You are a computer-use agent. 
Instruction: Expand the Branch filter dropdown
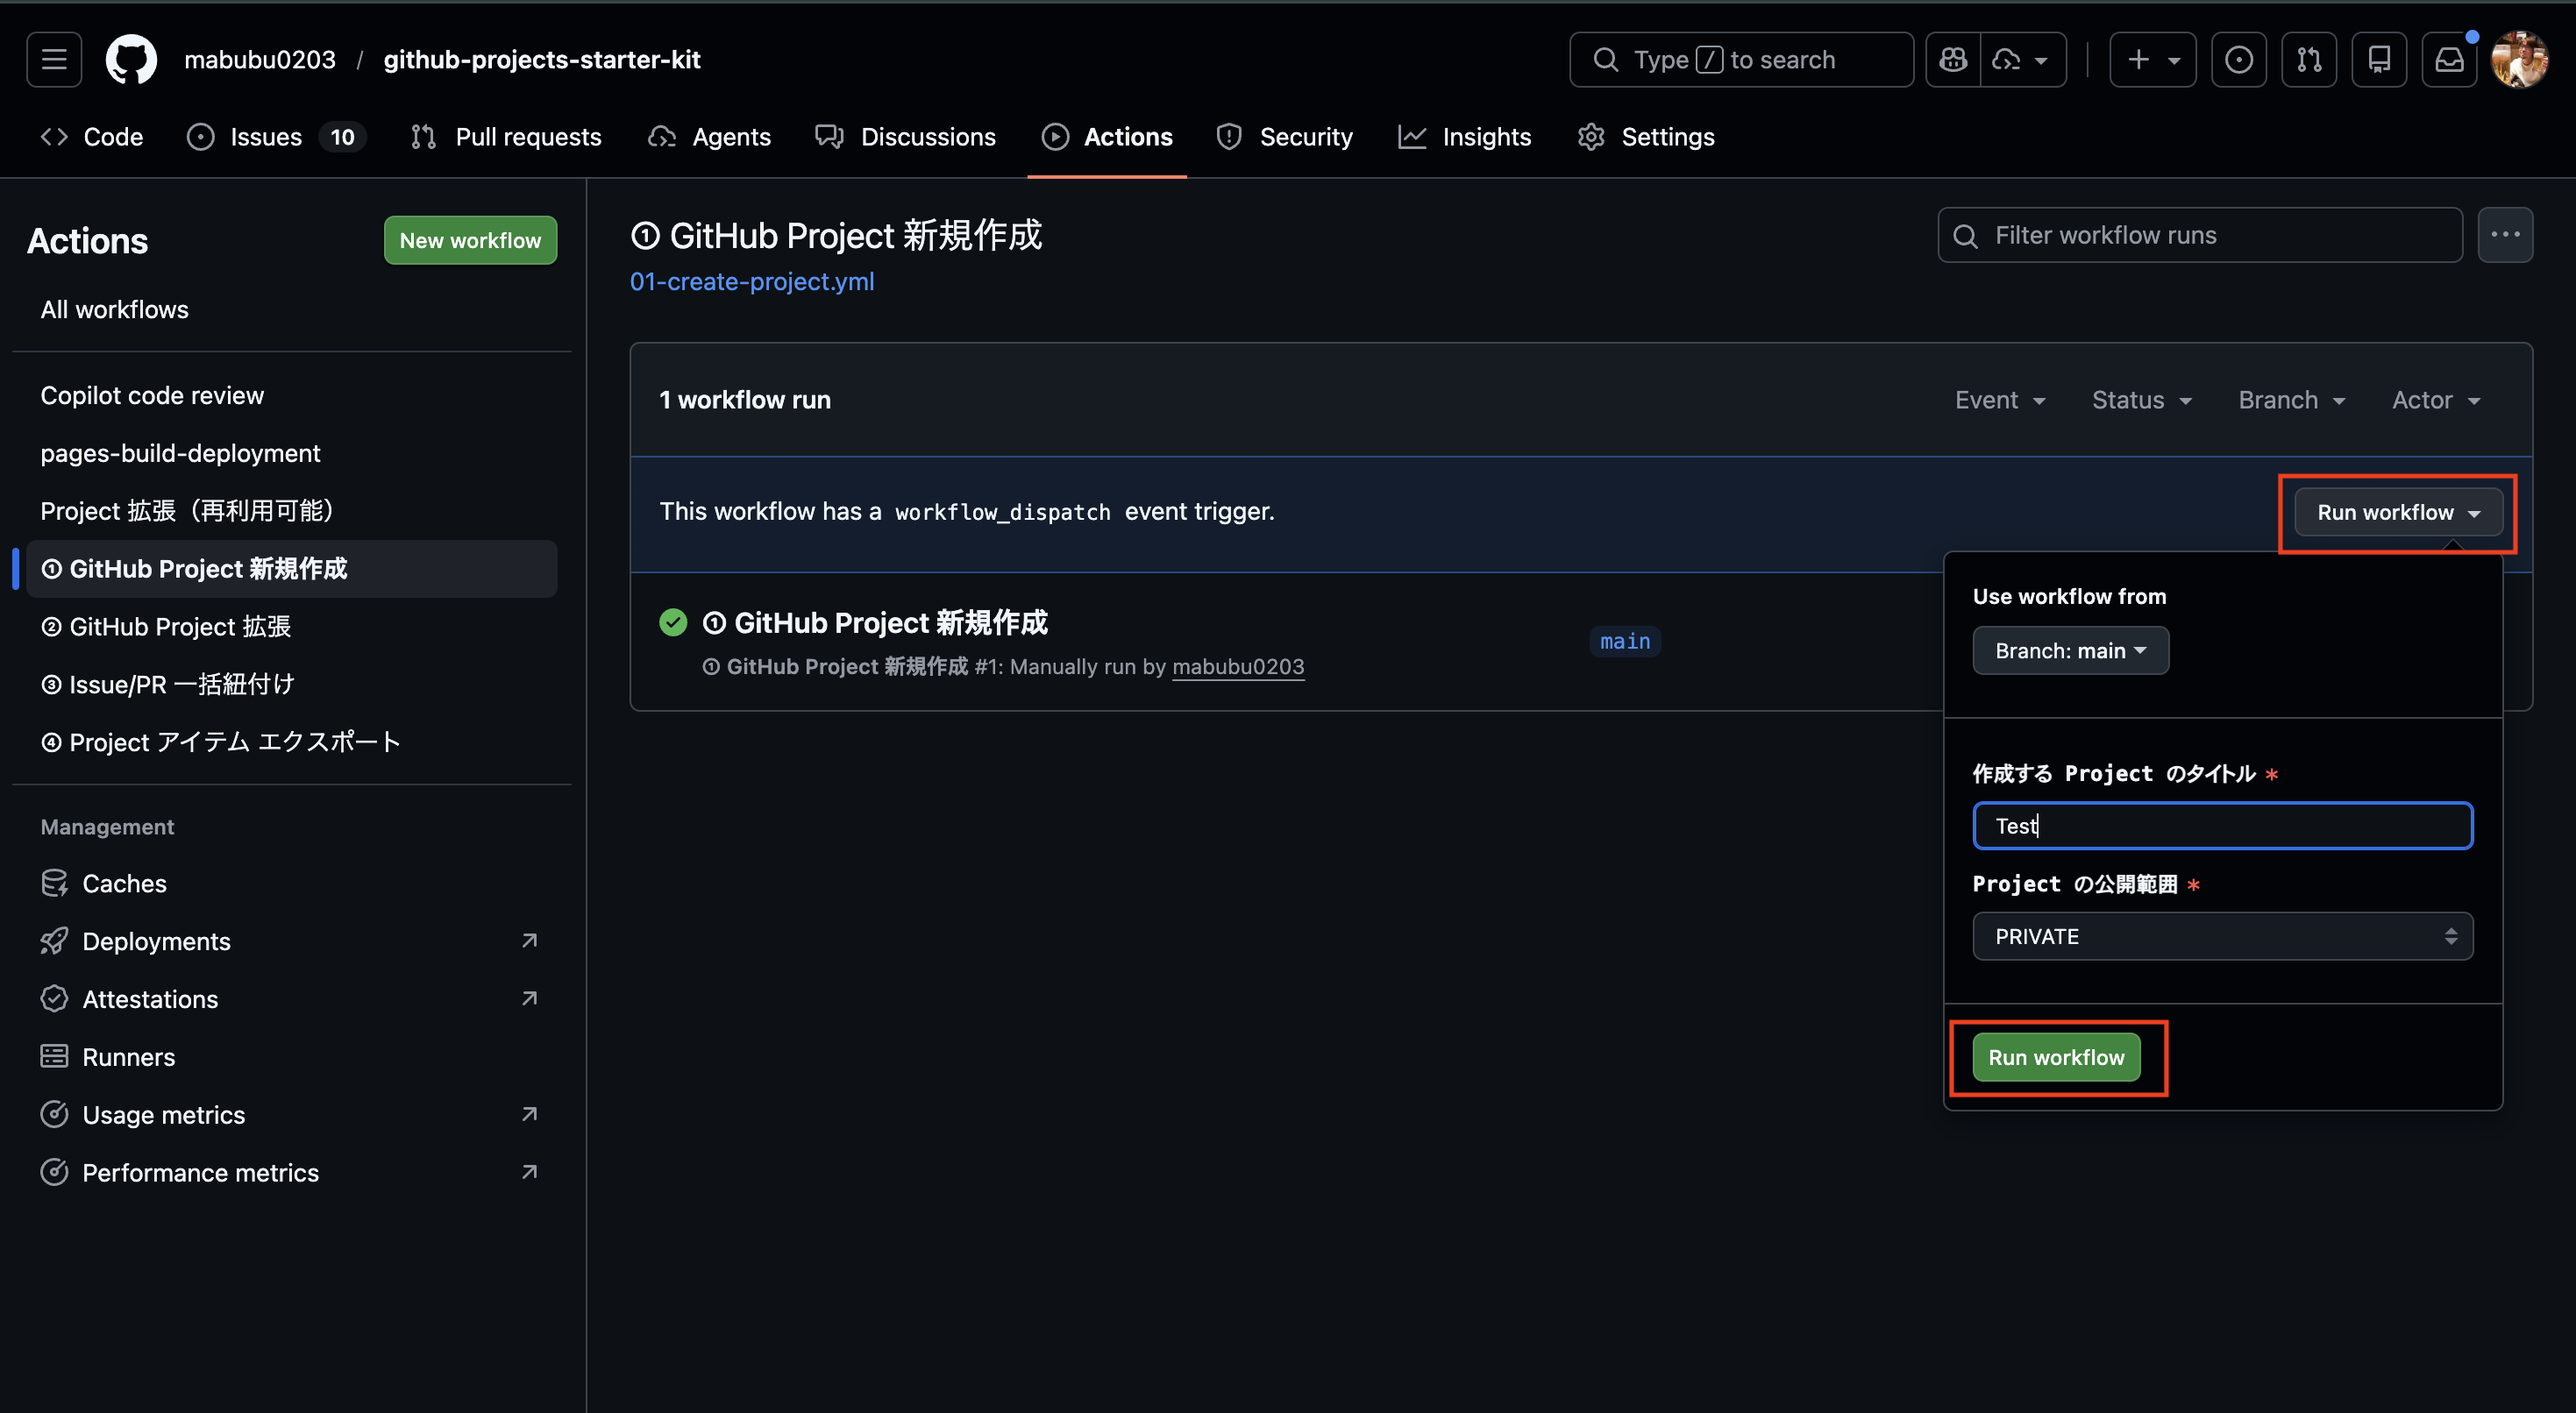coord(2292,401)
